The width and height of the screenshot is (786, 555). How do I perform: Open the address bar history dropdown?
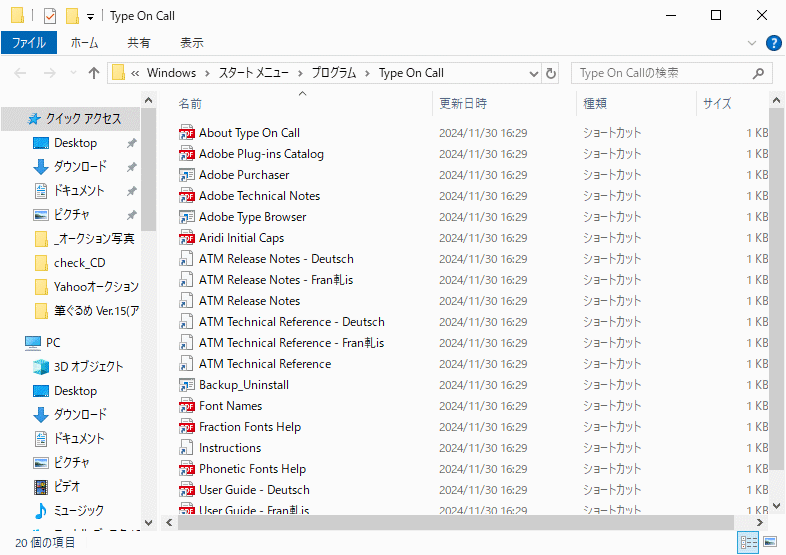coord(530,73)
